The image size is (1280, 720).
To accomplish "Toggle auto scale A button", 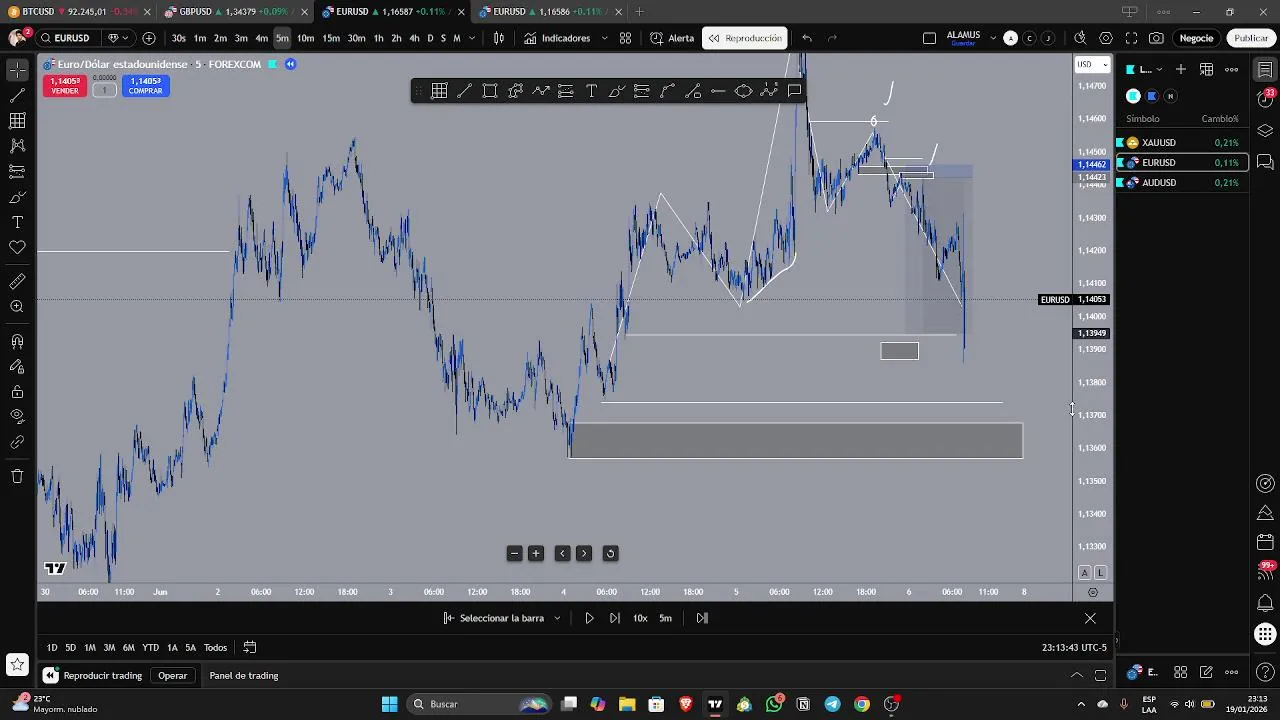I will click(1084, 573).
